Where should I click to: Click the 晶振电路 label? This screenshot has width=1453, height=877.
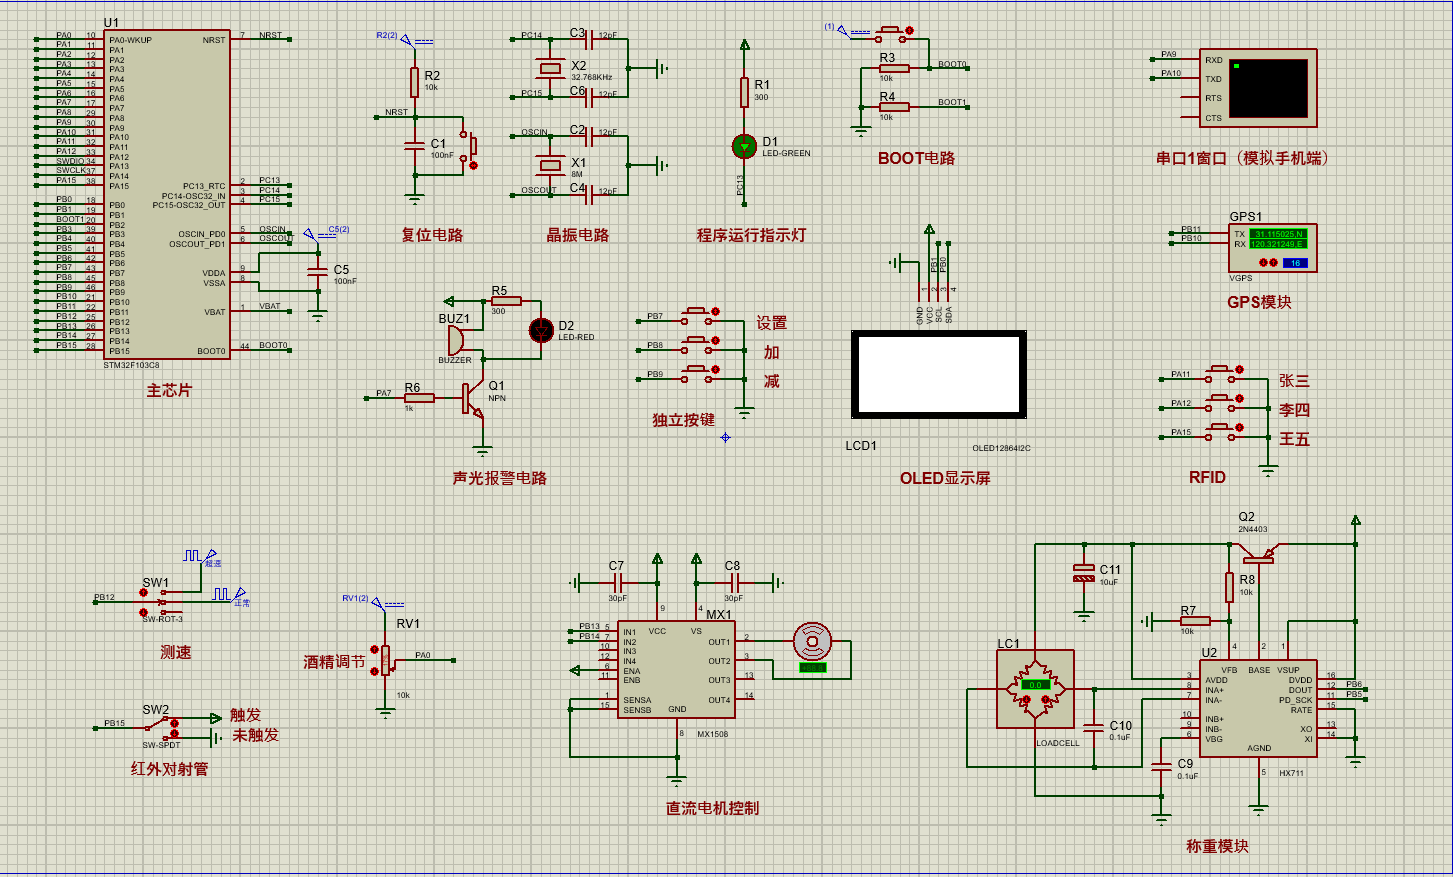(577, 235)
